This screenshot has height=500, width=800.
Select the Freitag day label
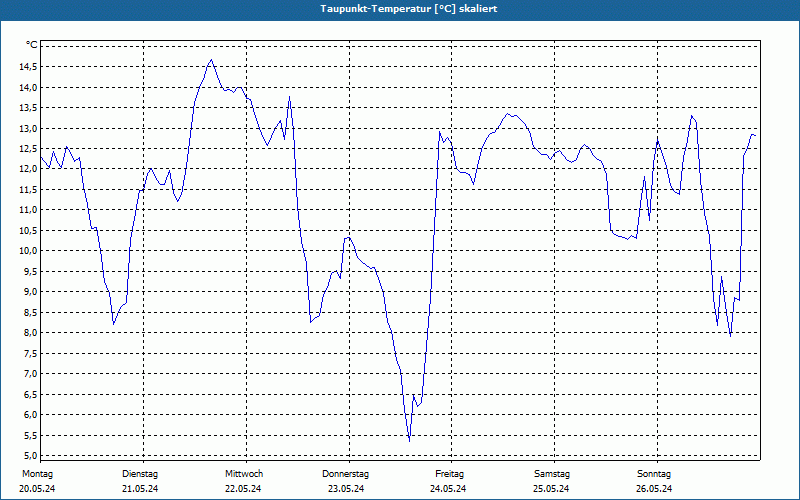(449, 474)
